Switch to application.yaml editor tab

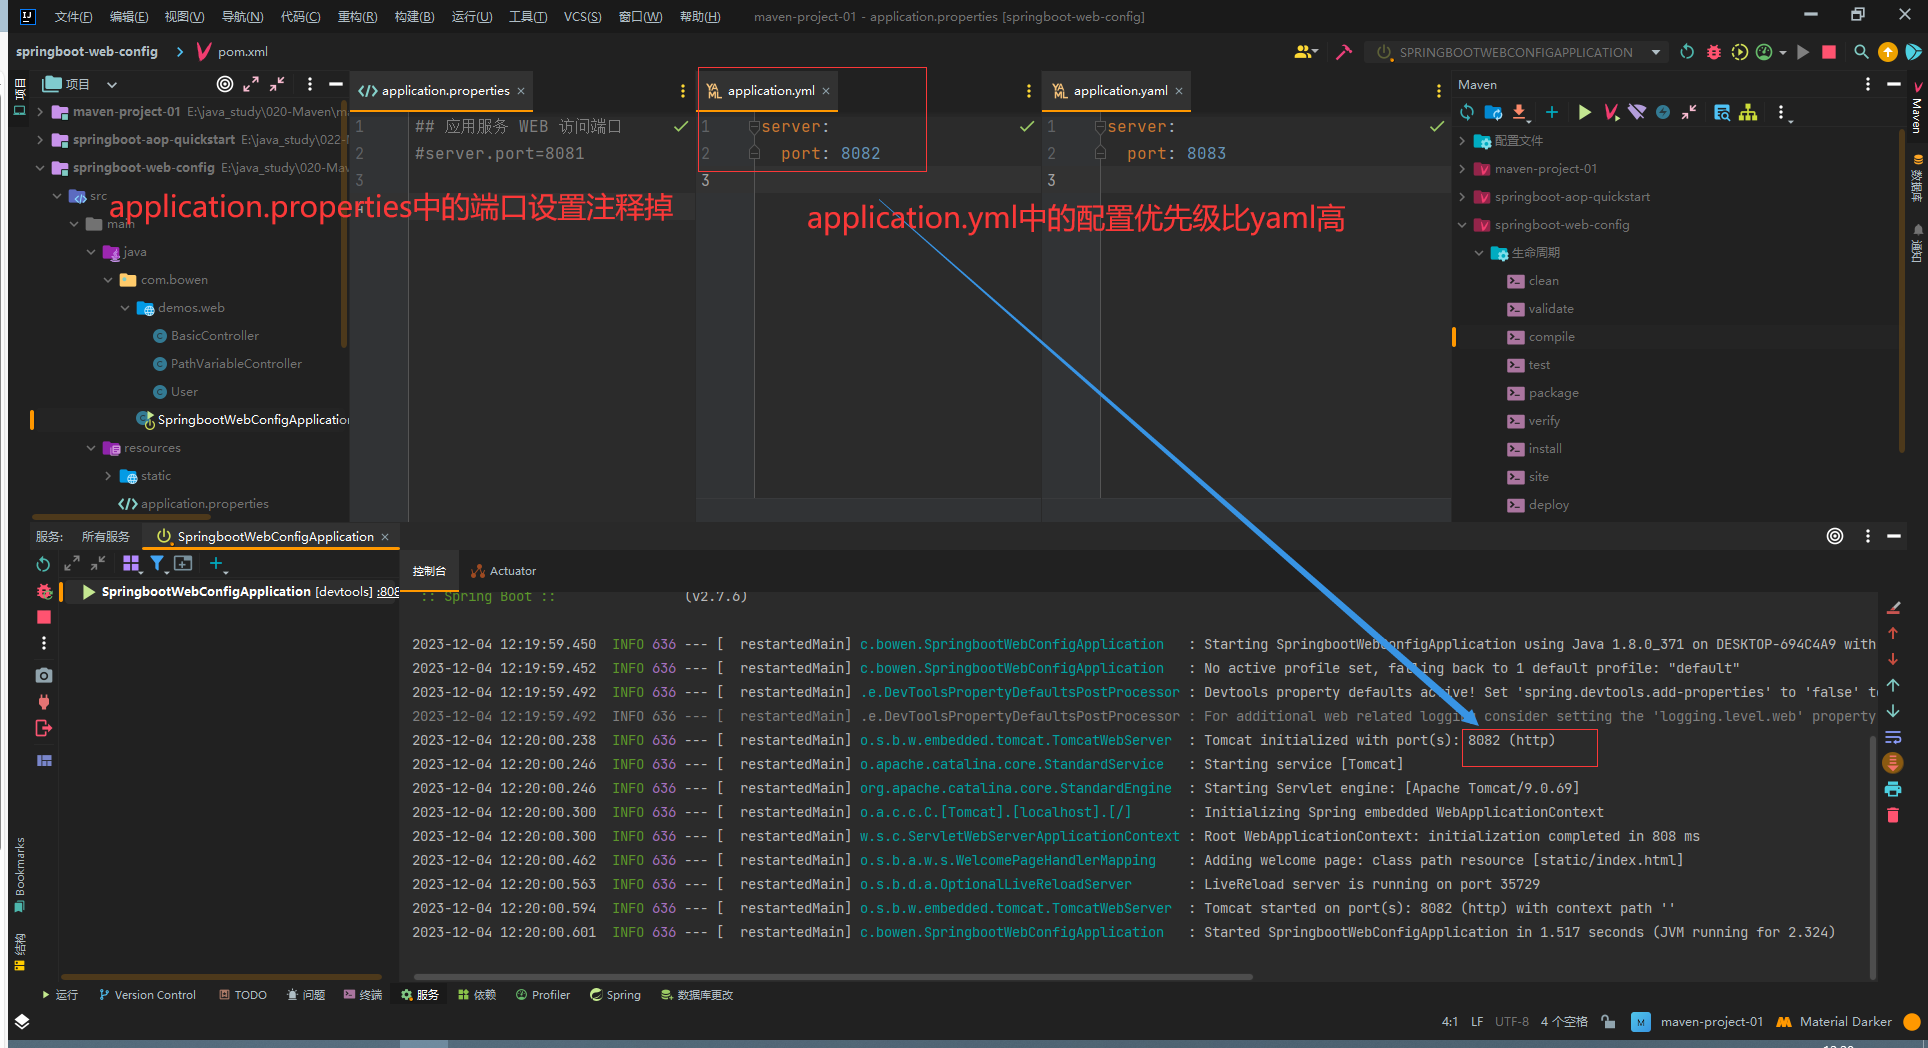1116,91
